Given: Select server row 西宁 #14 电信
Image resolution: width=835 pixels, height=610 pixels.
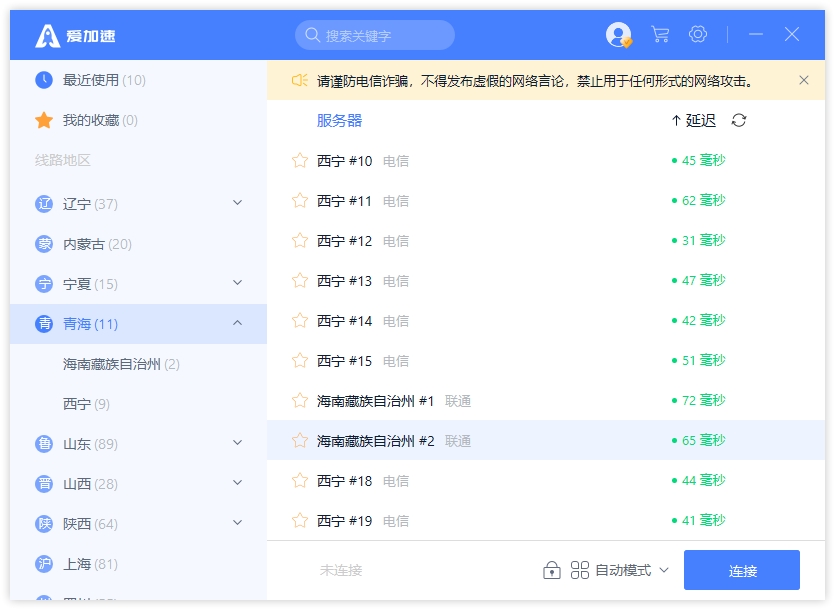Looking at the screenshot, I should (546, 320).
